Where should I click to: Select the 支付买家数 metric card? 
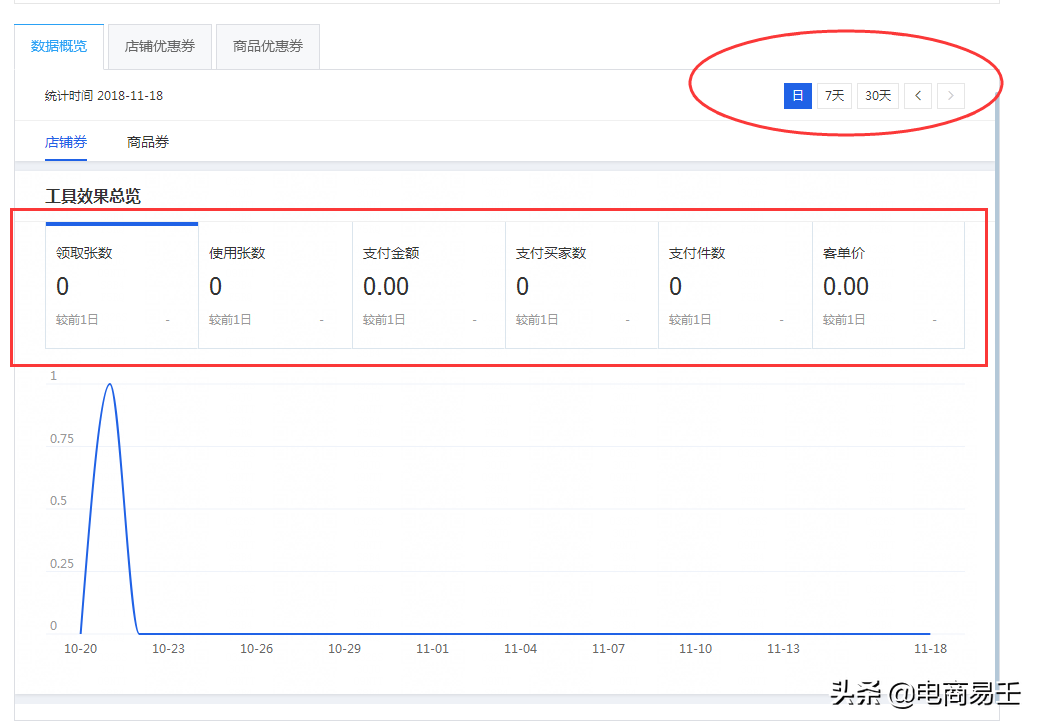(582, 285)
